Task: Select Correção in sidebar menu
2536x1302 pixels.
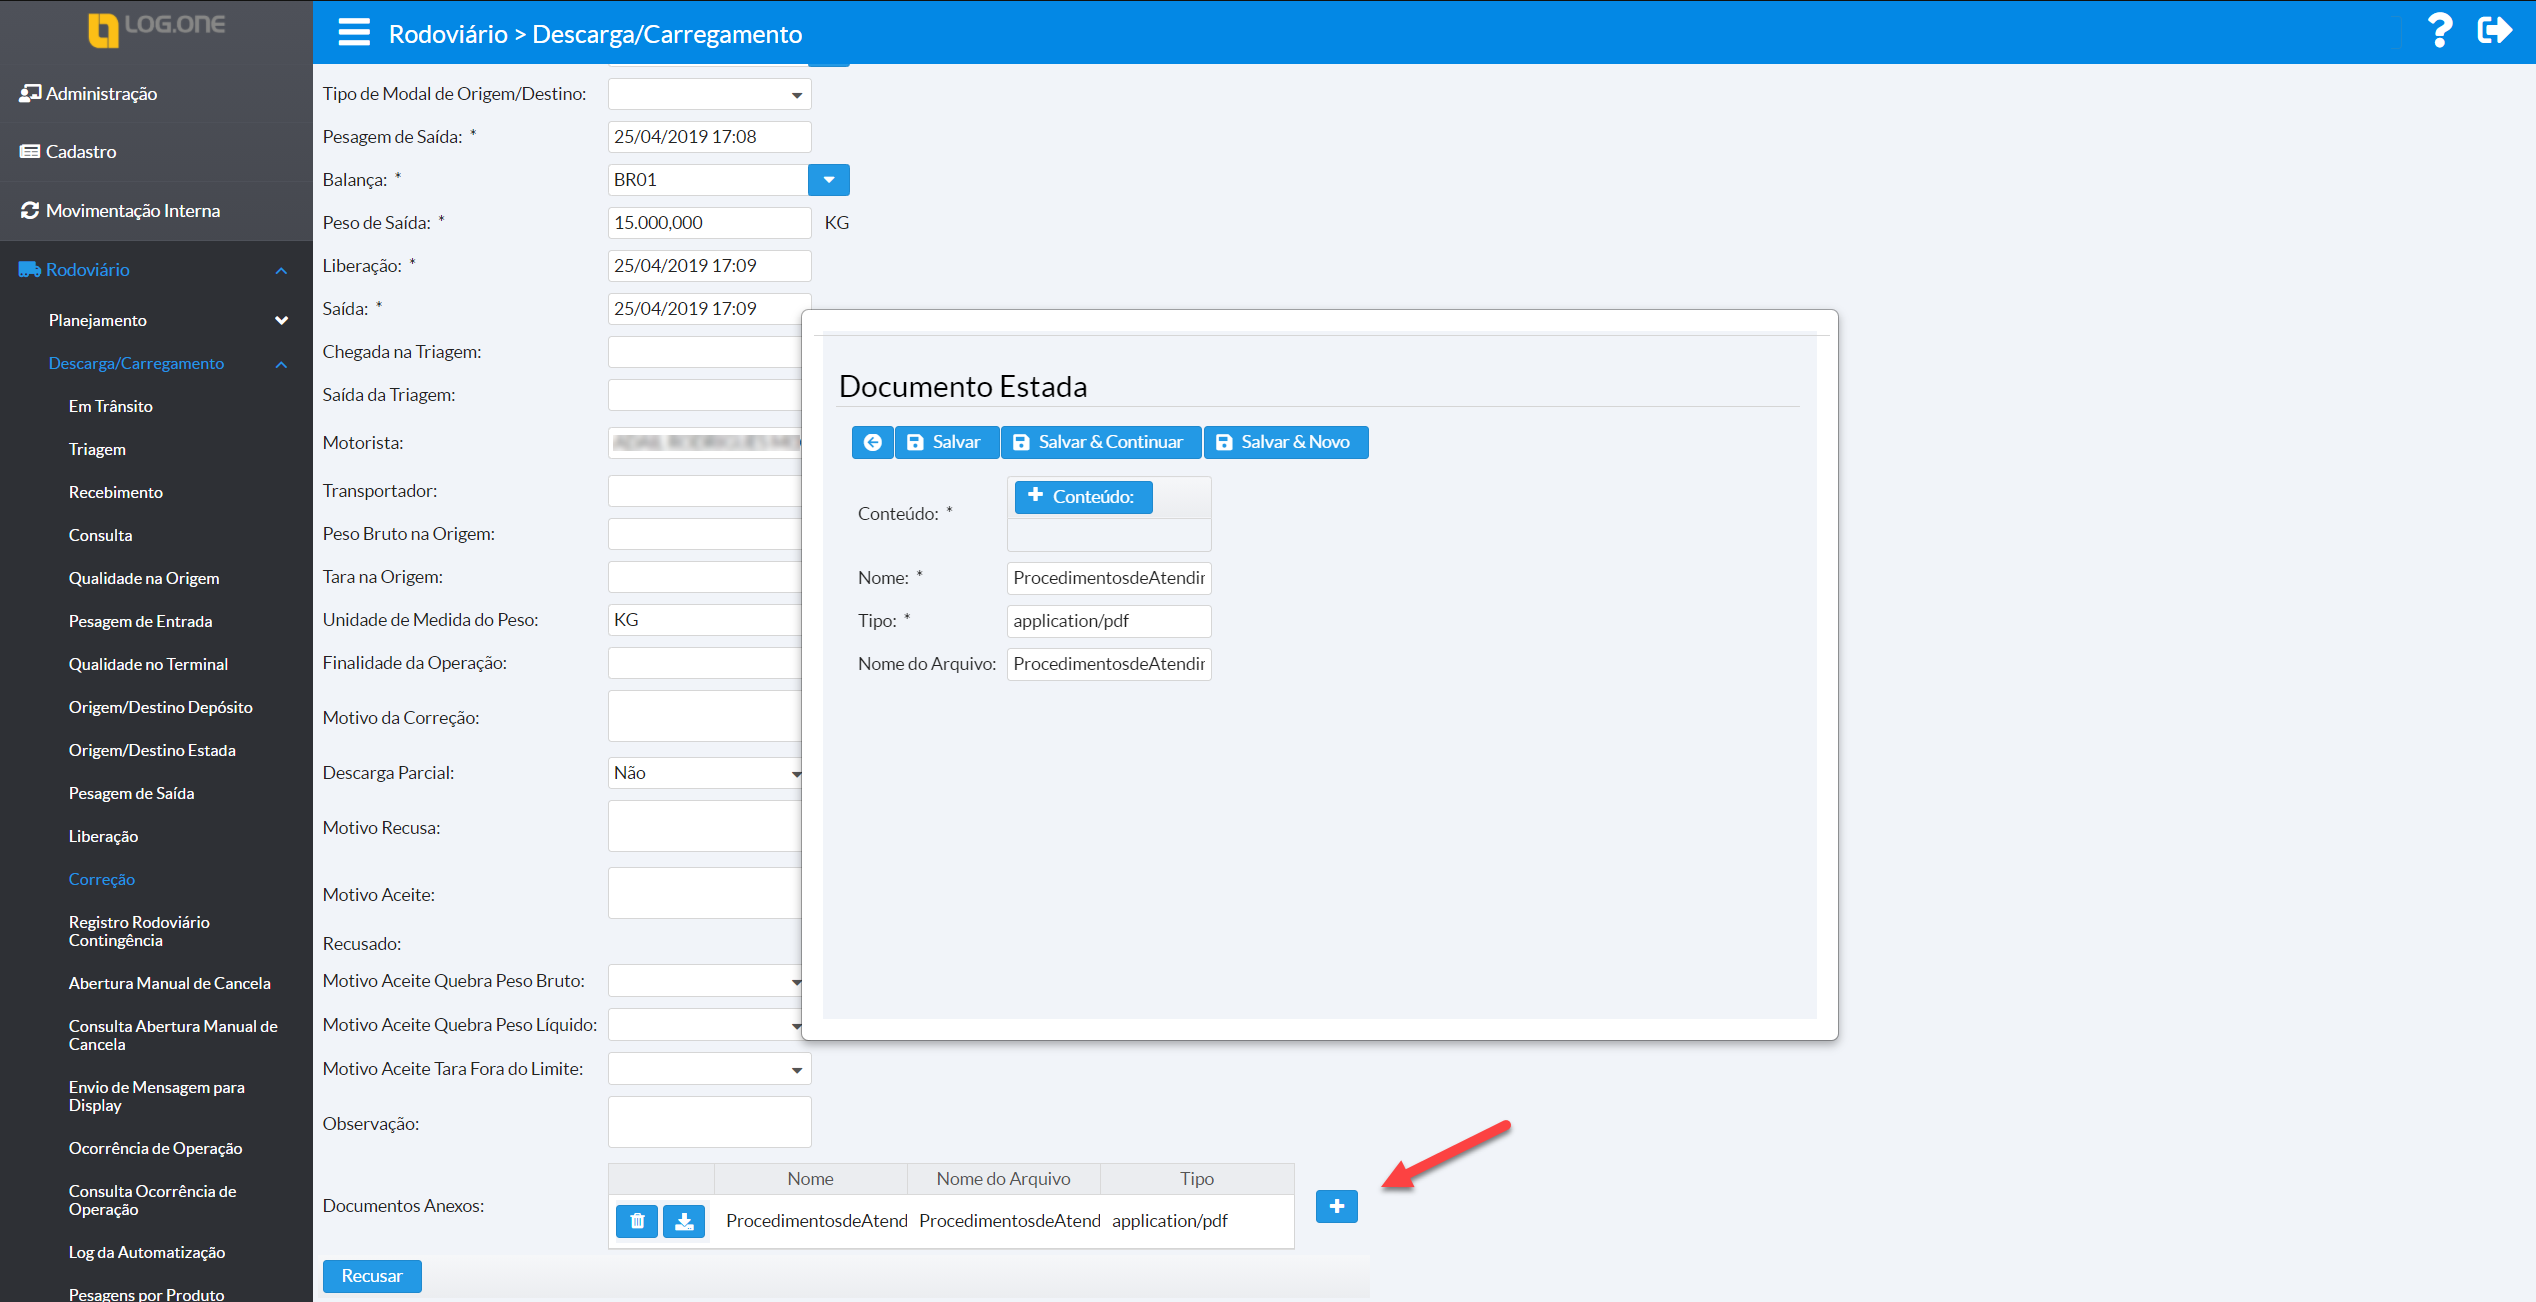Action: click(101, 879)
